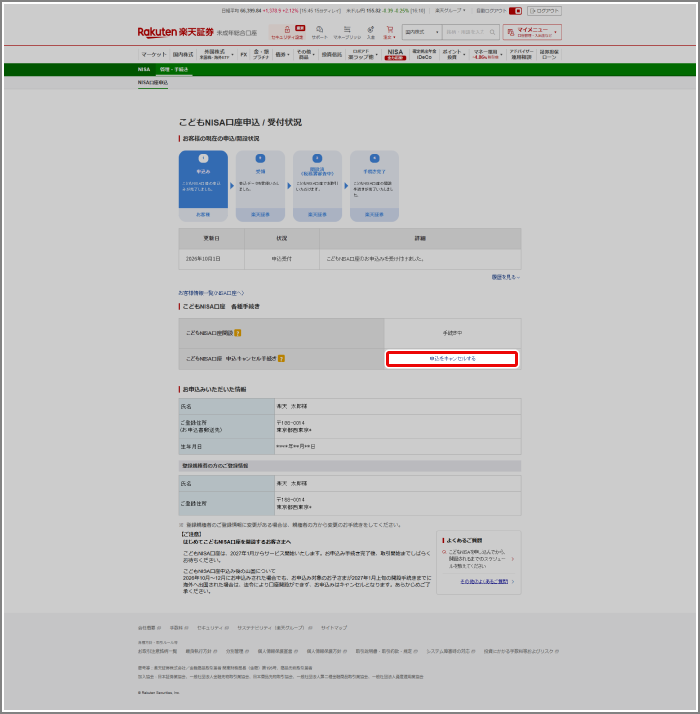Open the 国内株式 search category dropdown
700x714 pixels.
click(x=422, y=32)
